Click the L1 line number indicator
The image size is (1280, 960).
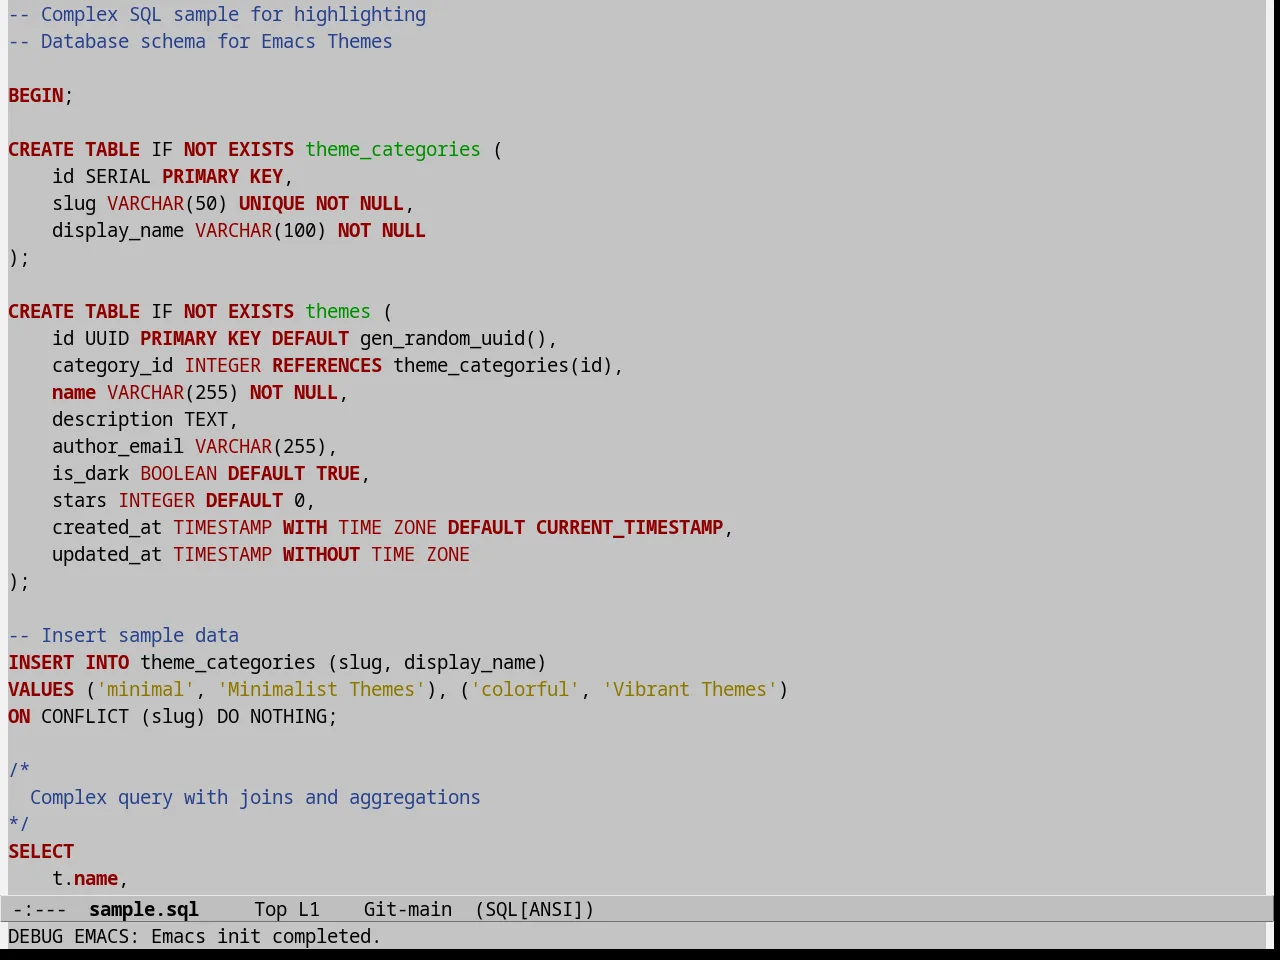(309, 909)
